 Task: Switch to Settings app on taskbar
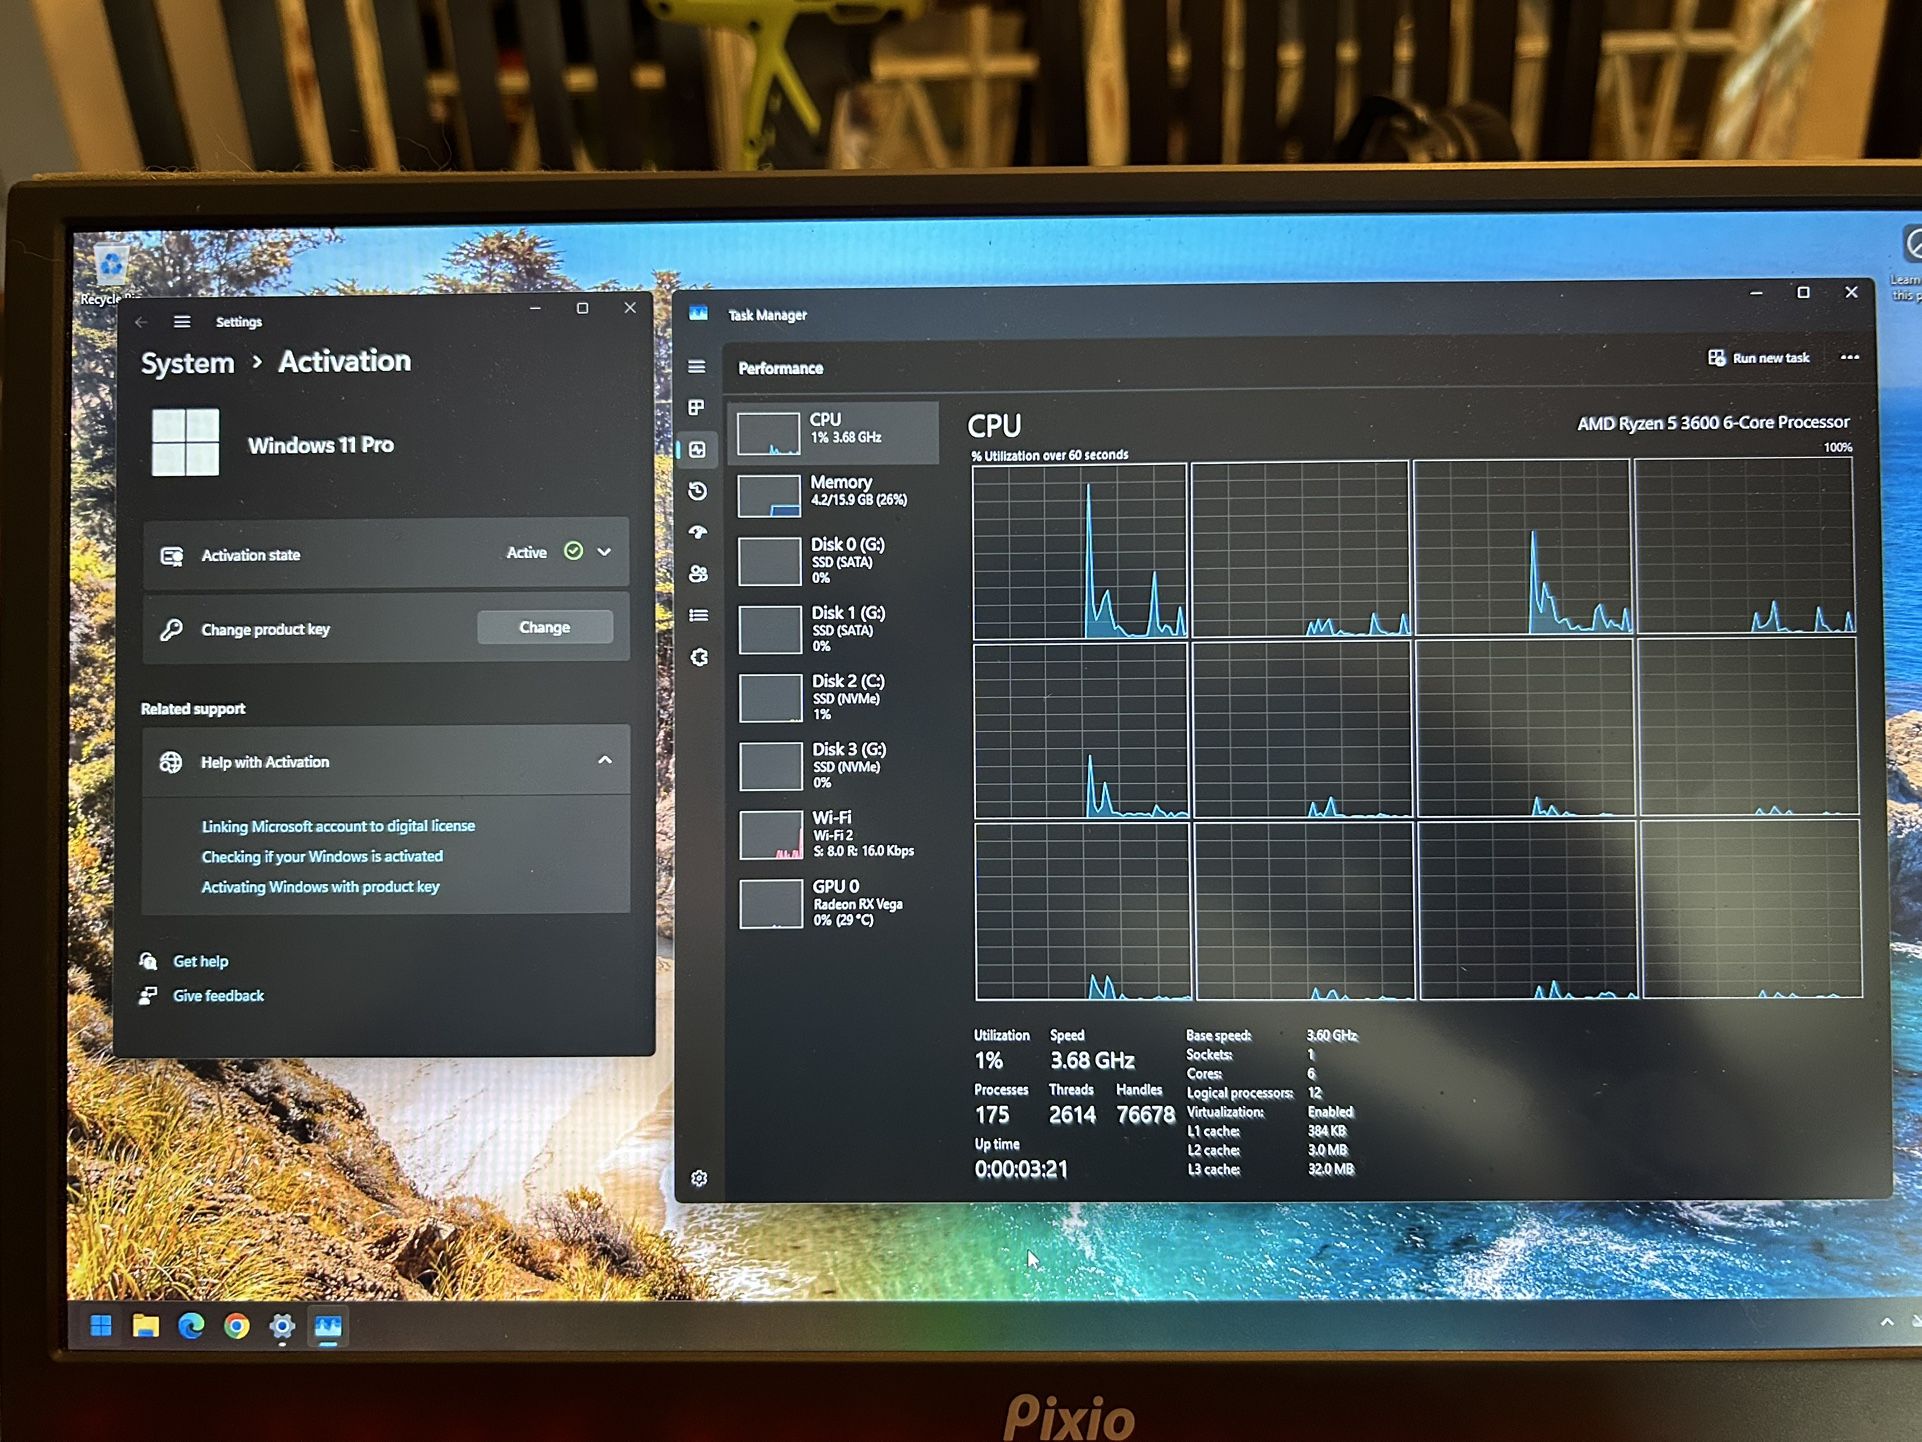point(282,1327)
